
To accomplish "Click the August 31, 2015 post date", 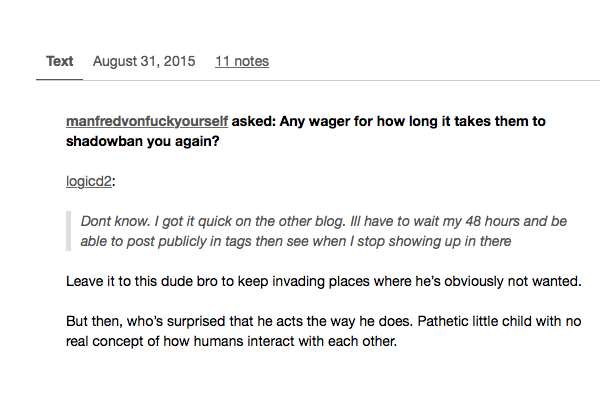I will tap(144, 61).
